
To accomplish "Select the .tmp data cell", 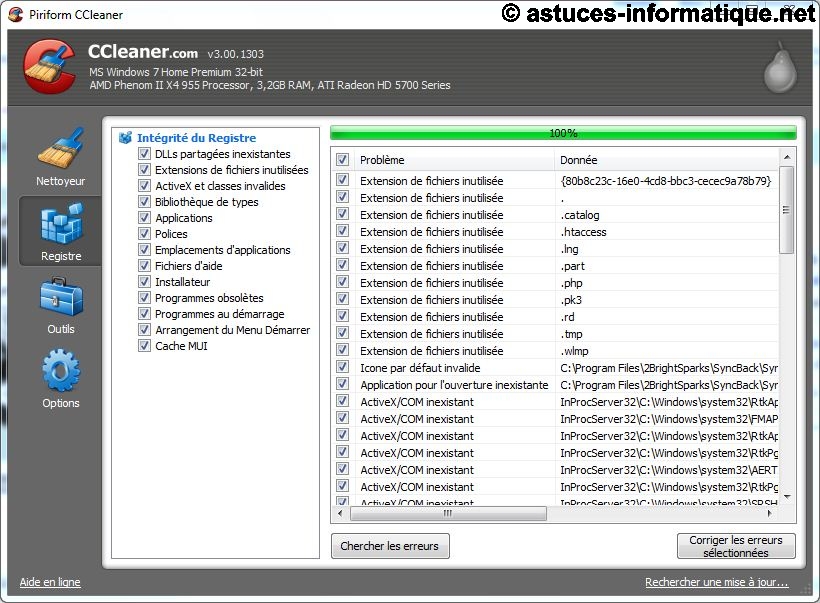I will point(572,334).
